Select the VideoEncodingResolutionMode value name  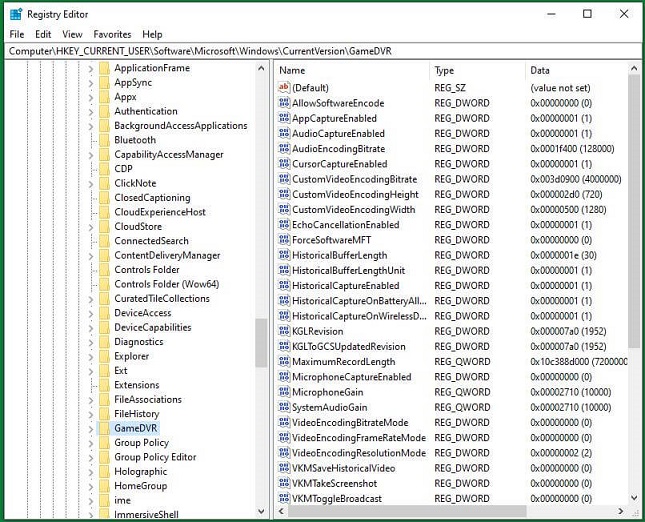tap(359, 453)
